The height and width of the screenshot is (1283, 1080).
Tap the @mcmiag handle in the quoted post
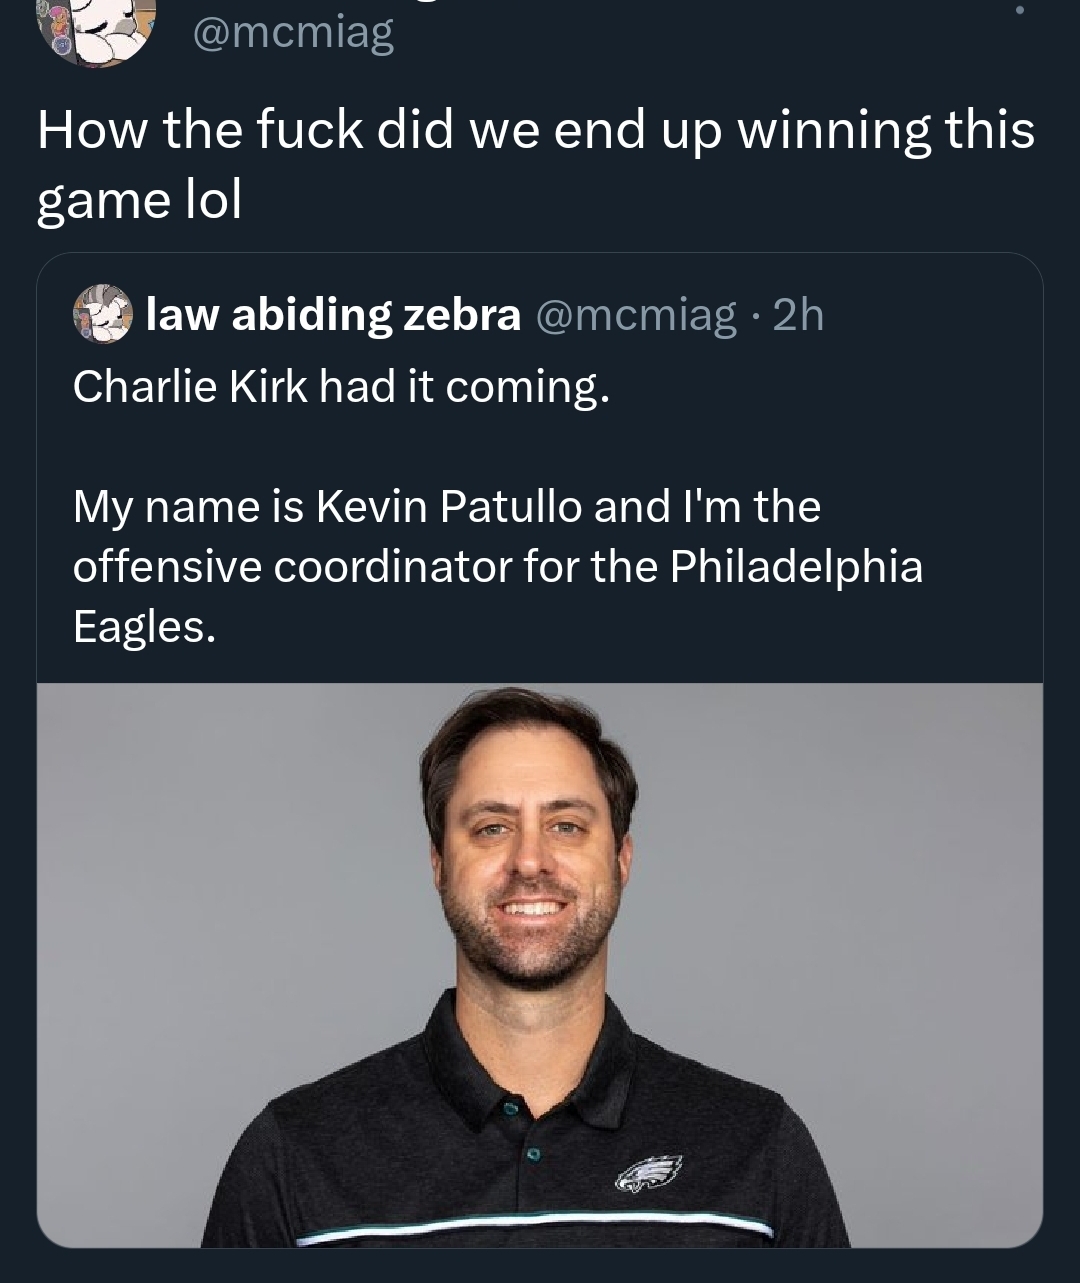pos(637,315)
